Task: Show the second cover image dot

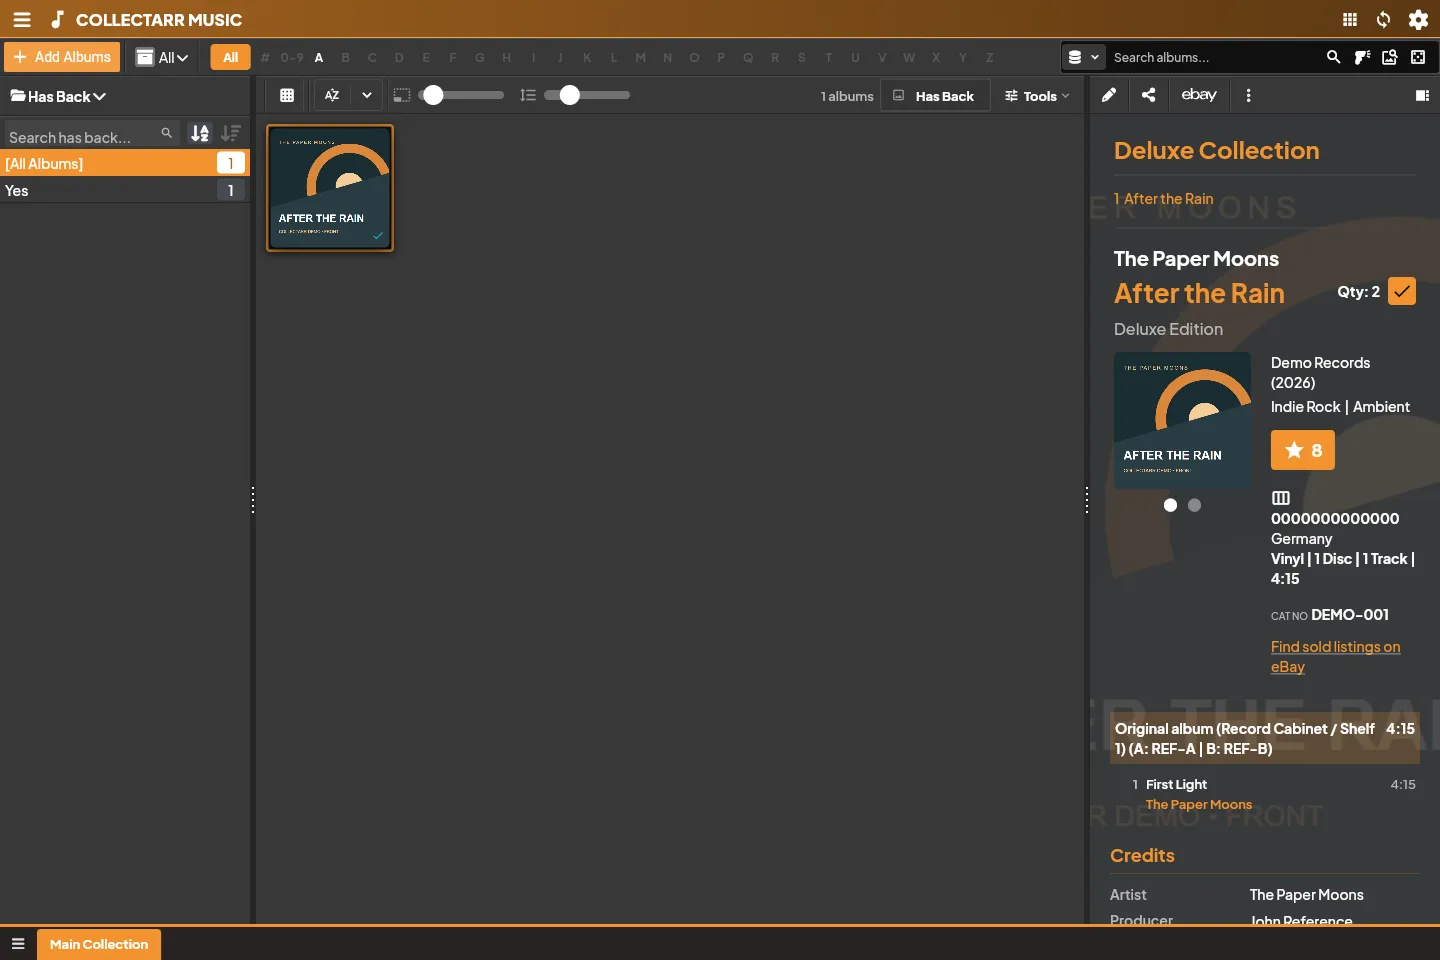Action: point(1194,505)
